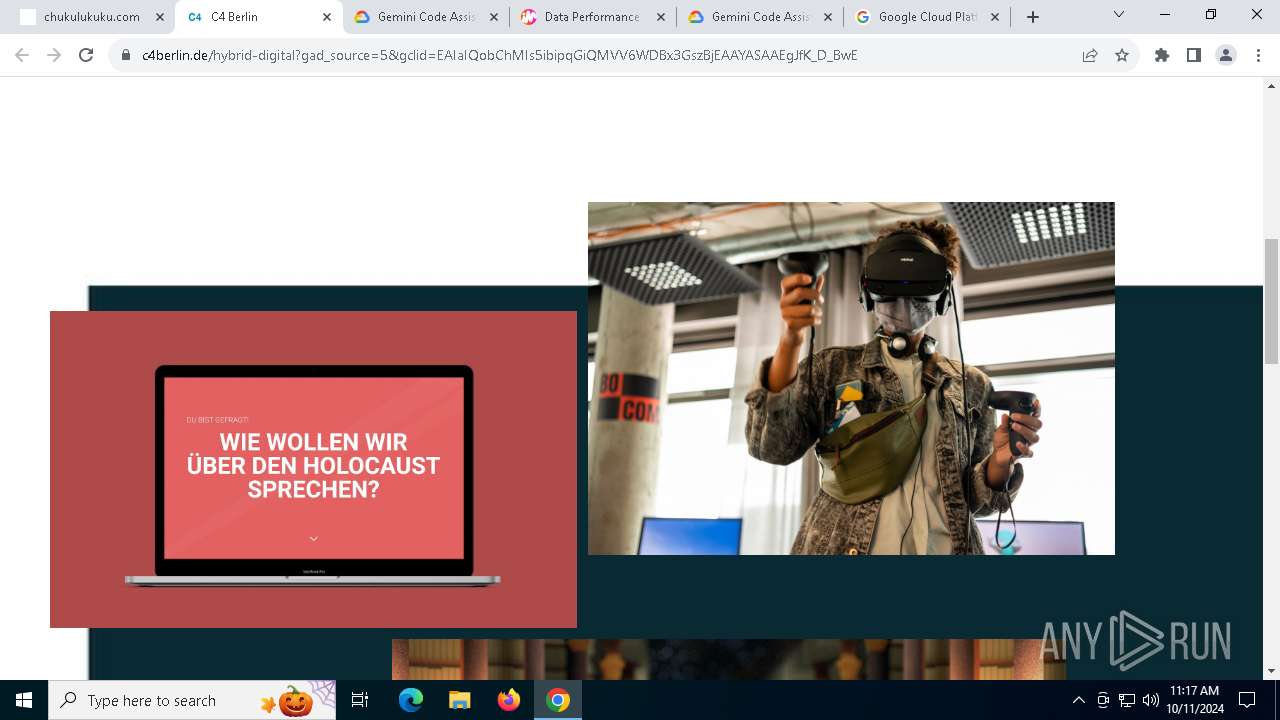Screen dimensions: 1280x720
Task: Open the volume control tray icon
Action: click(x=1151, y=700)
